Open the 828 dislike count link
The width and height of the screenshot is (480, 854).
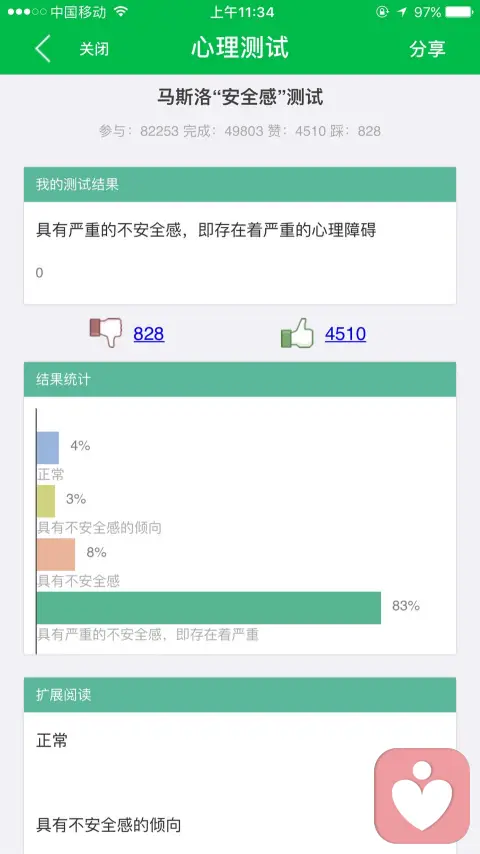(x=149, y=333)
